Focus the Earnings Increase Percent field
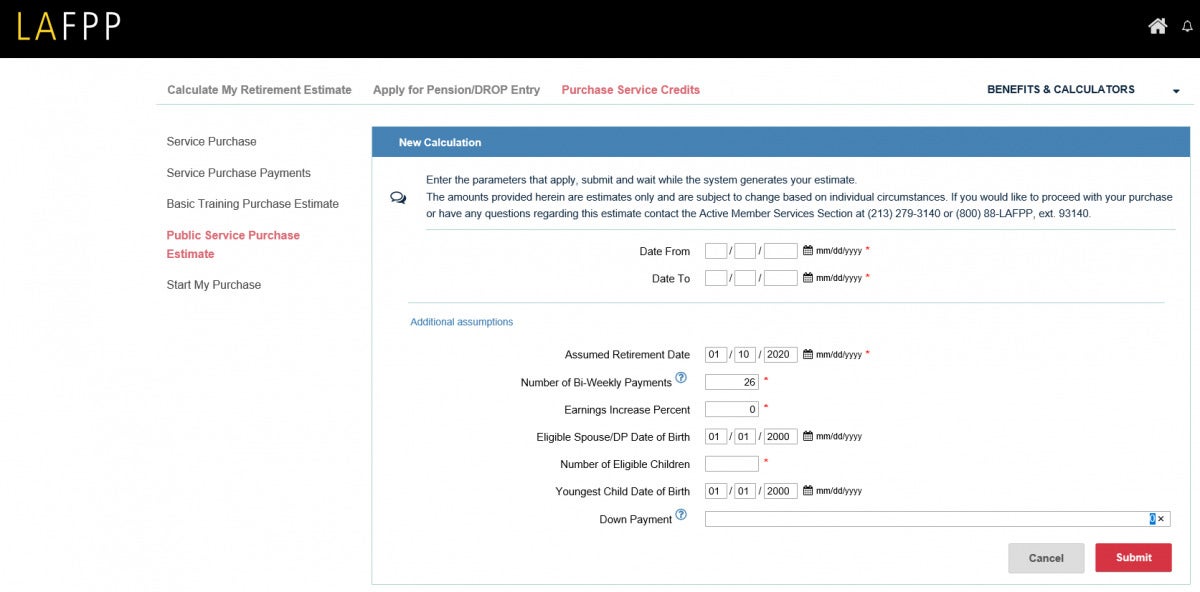 [731, 409]
